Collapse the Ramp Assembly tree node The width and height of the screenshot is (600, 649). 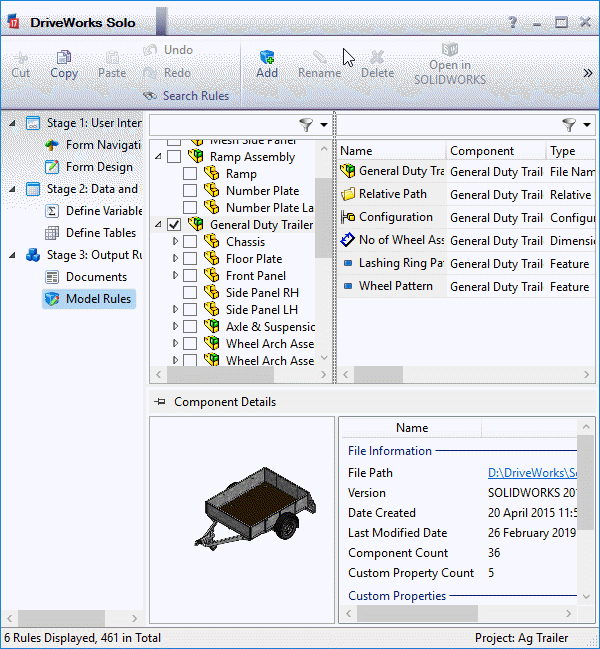[x=158, y=157]
